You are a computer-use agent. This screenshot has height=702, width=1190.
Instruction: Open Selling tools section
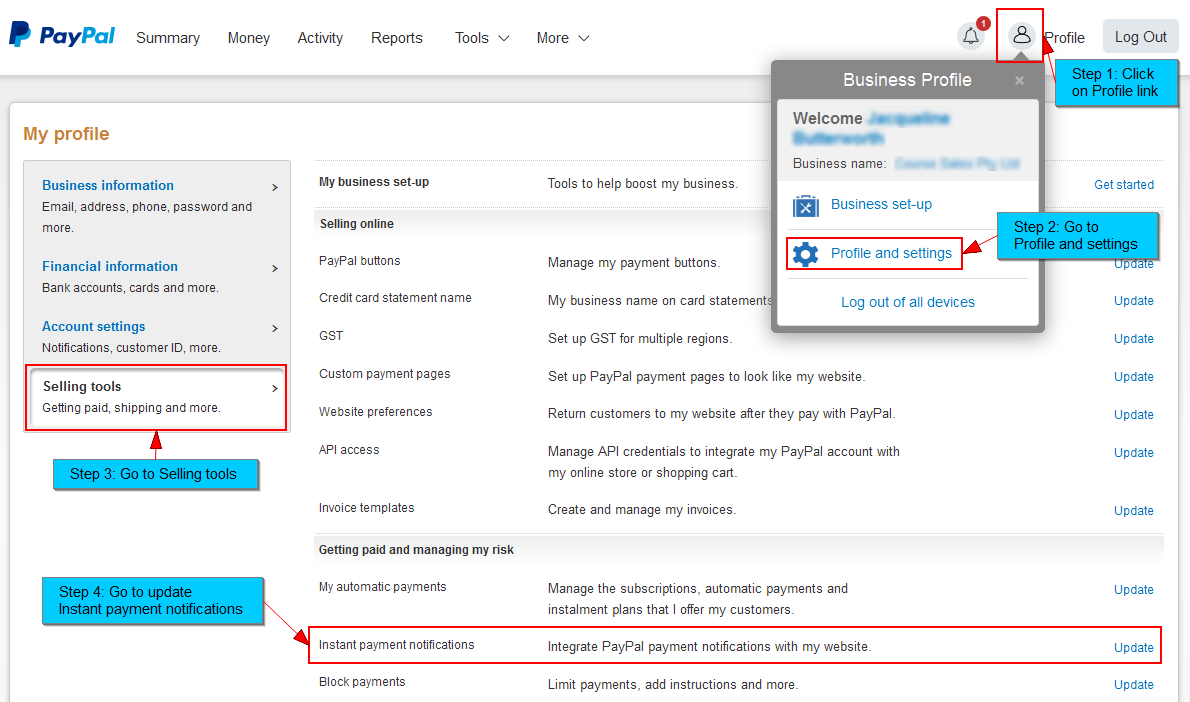coord(82,386)
